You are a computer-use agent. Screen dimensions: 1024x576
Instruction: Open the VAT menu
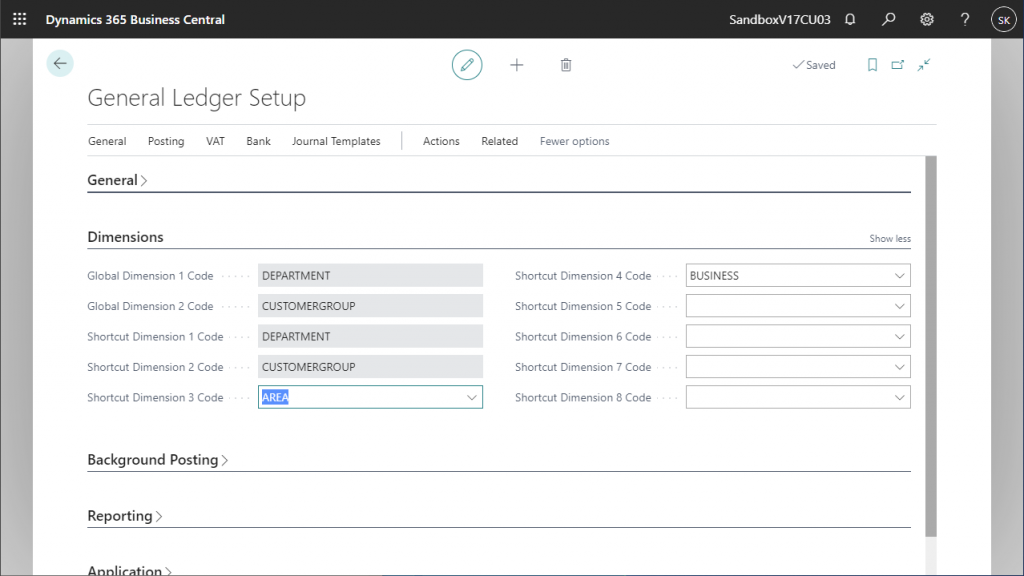tap(215, 141)
